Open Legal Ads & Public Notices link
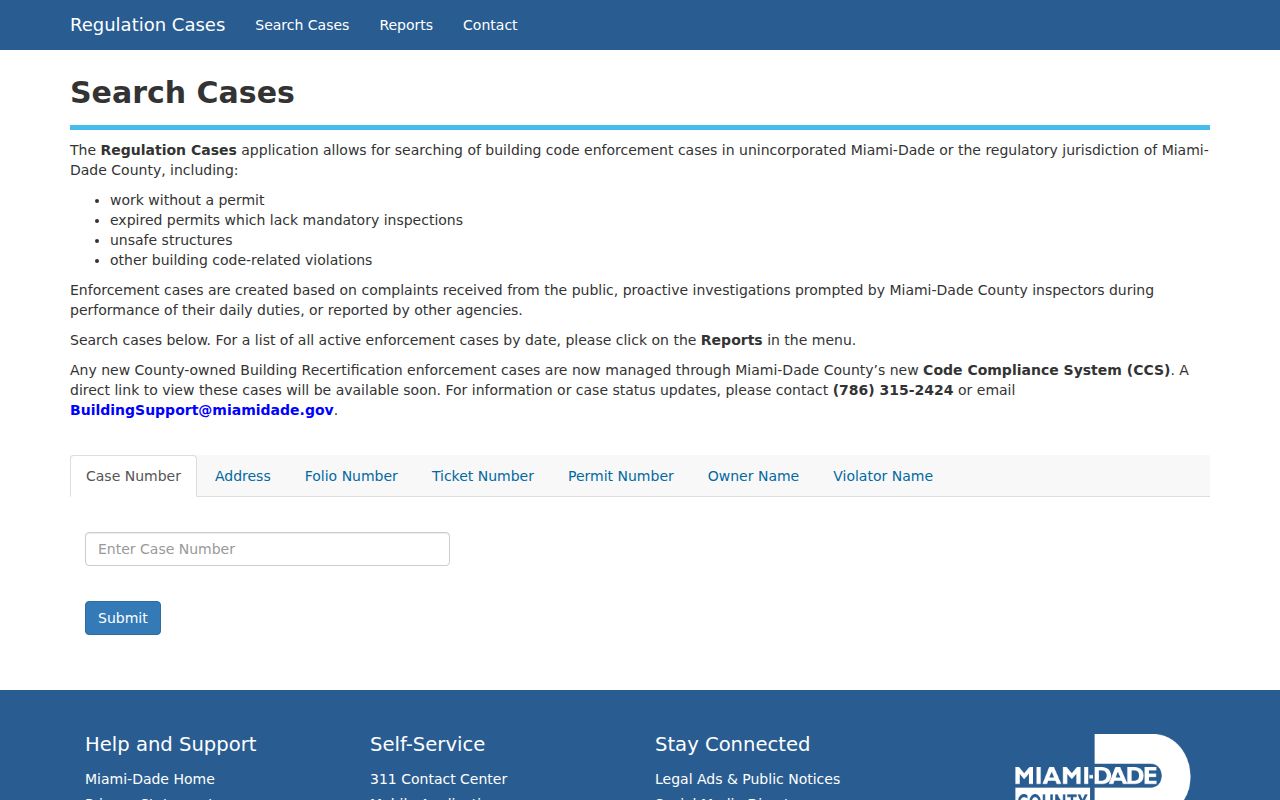 (x=747, y=779)
